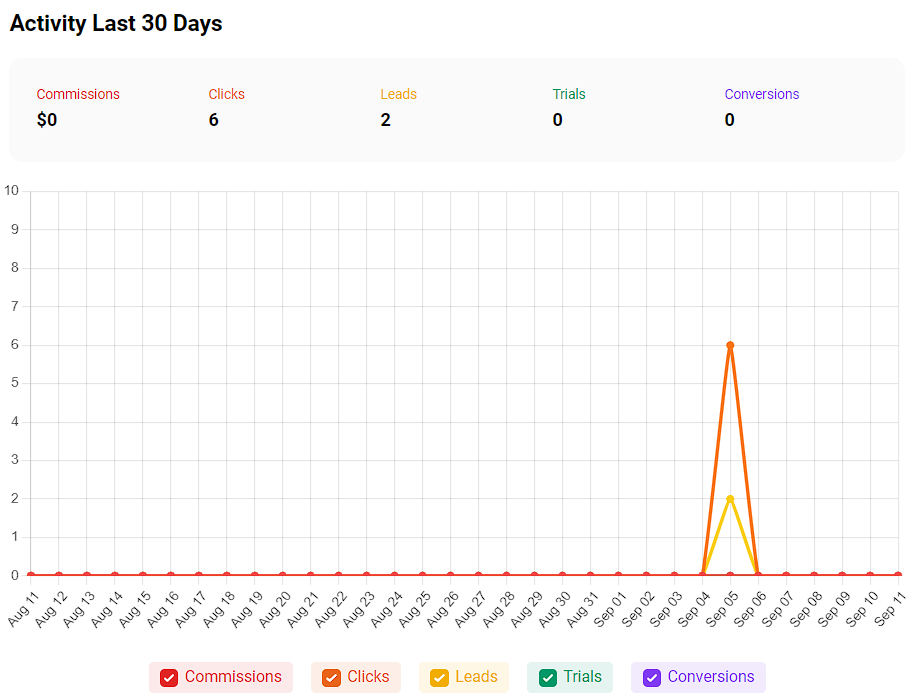917x700 pixels.
Task: Click the Commissions $0 summary stat
Action: click(47, 119)
